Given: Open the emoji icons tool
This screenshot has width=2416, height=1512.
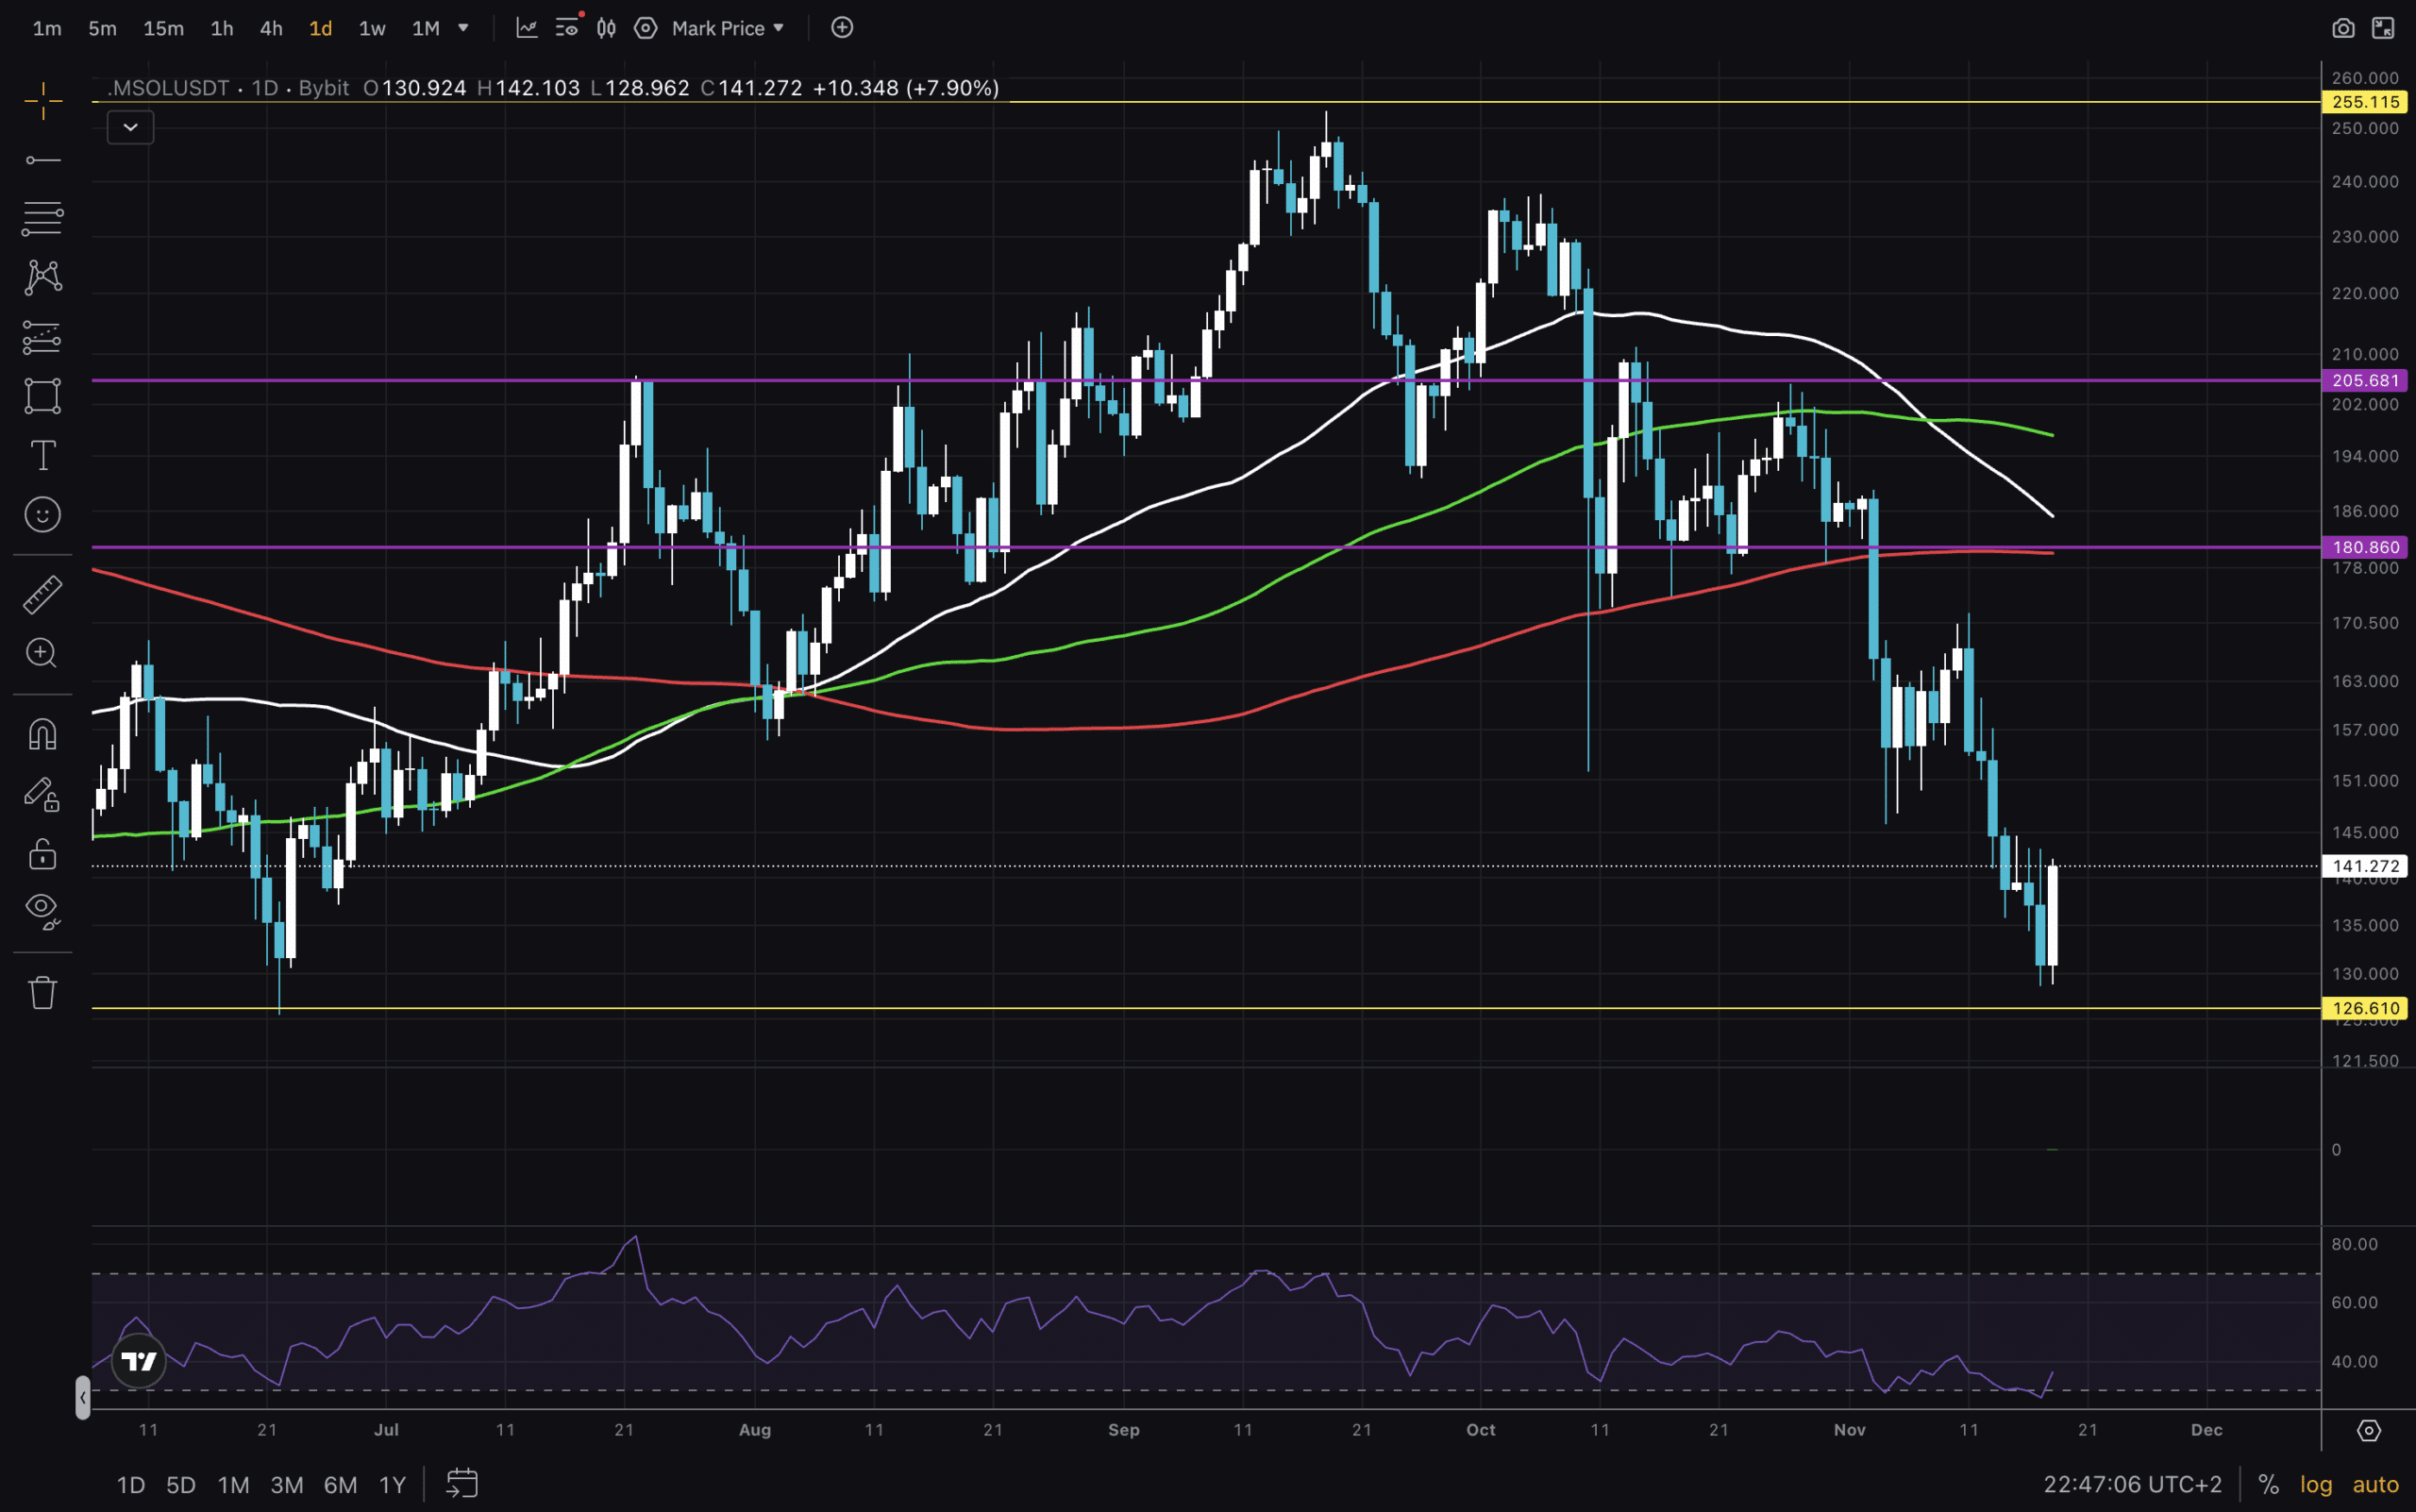Looking at the screenshot, I should coord(42,514).
